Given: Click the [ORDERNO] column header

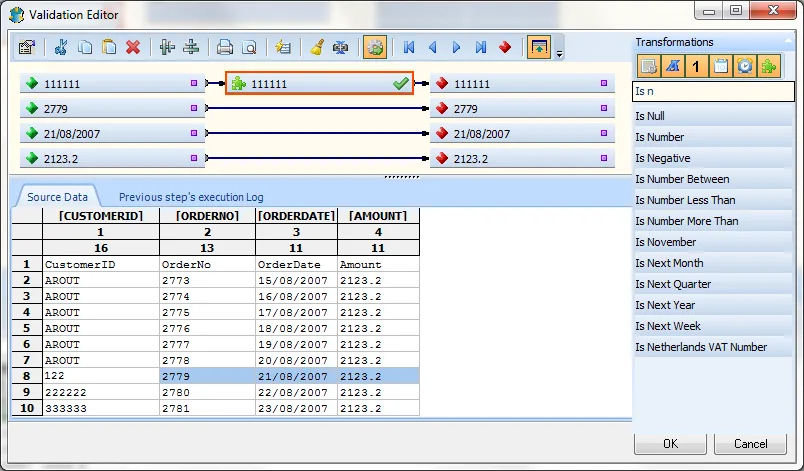Looking at the screenshot, I should (207, 216).
